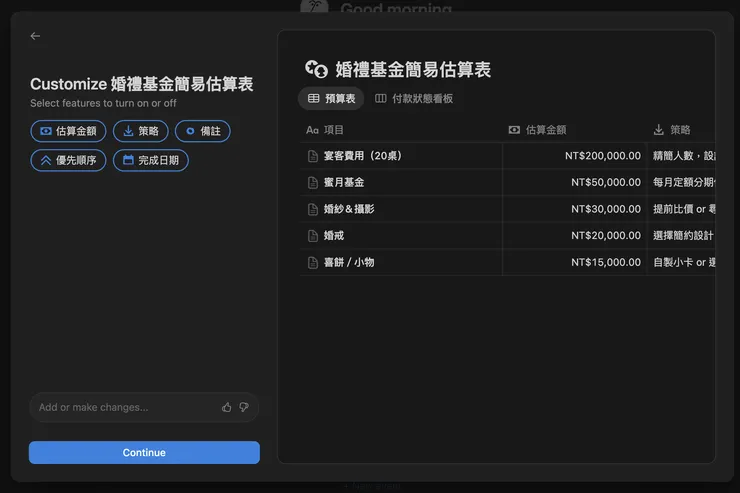Click the 估算金額 column header
Image resolution: width=740 pixels, height=493 pixels.
538,130
